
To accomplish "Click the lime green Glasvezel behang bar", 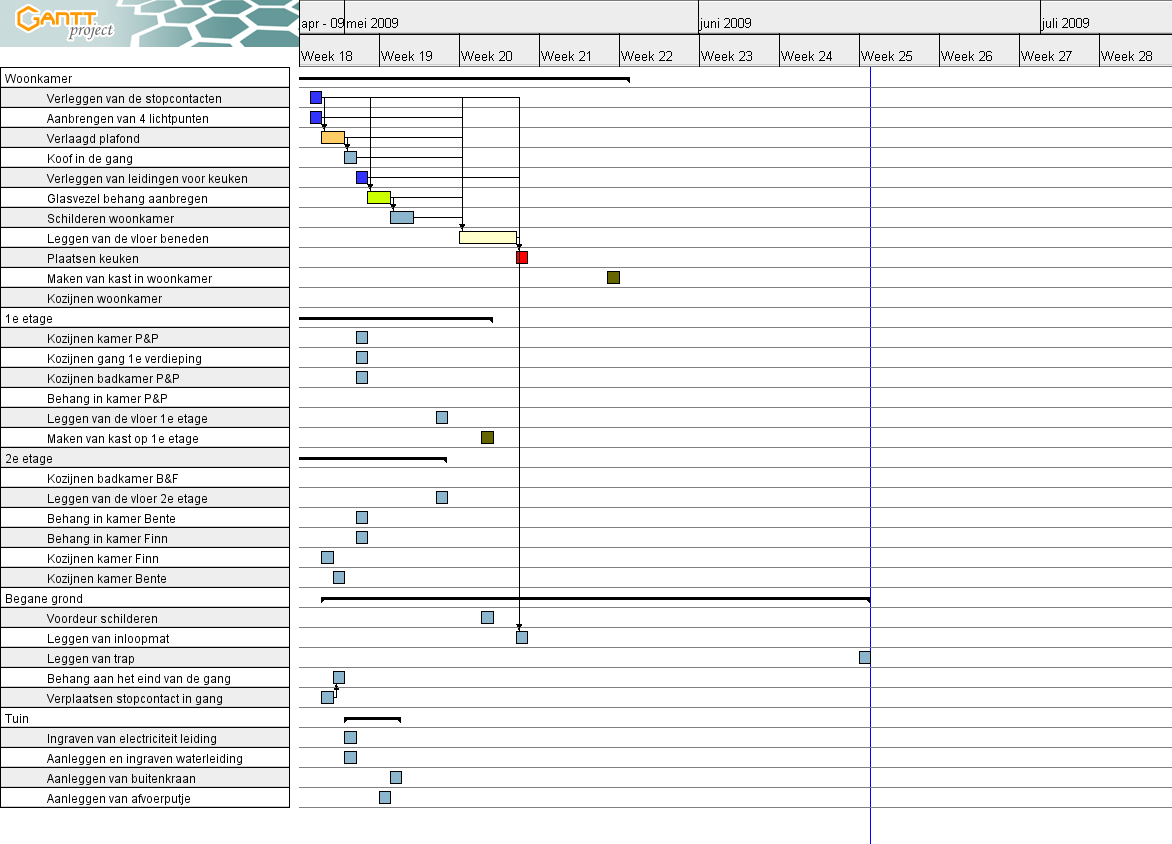I will pos(378,198).
